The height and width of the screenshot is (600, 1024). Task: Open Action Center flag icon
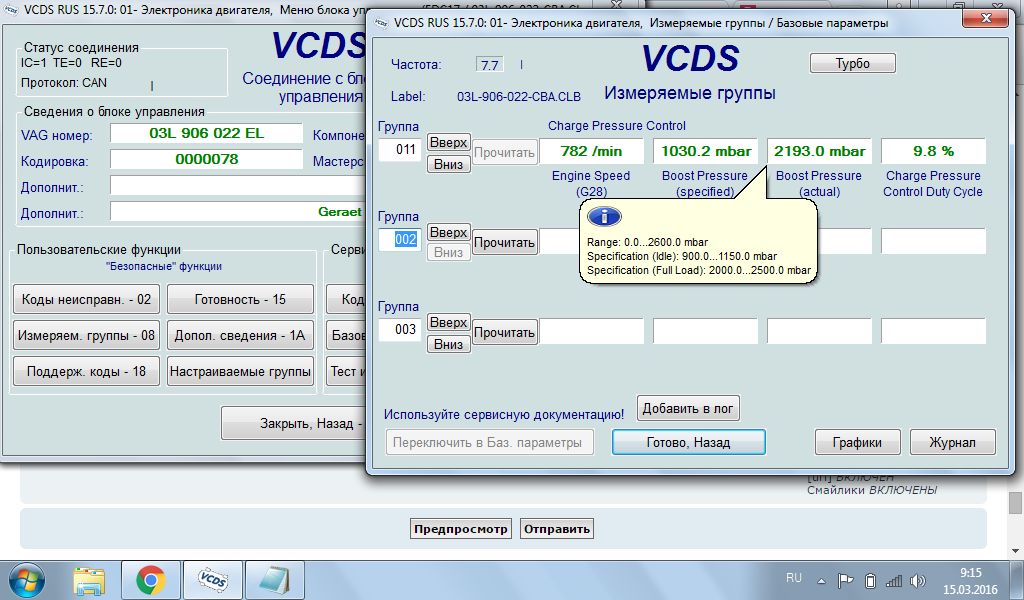[846, 581]
